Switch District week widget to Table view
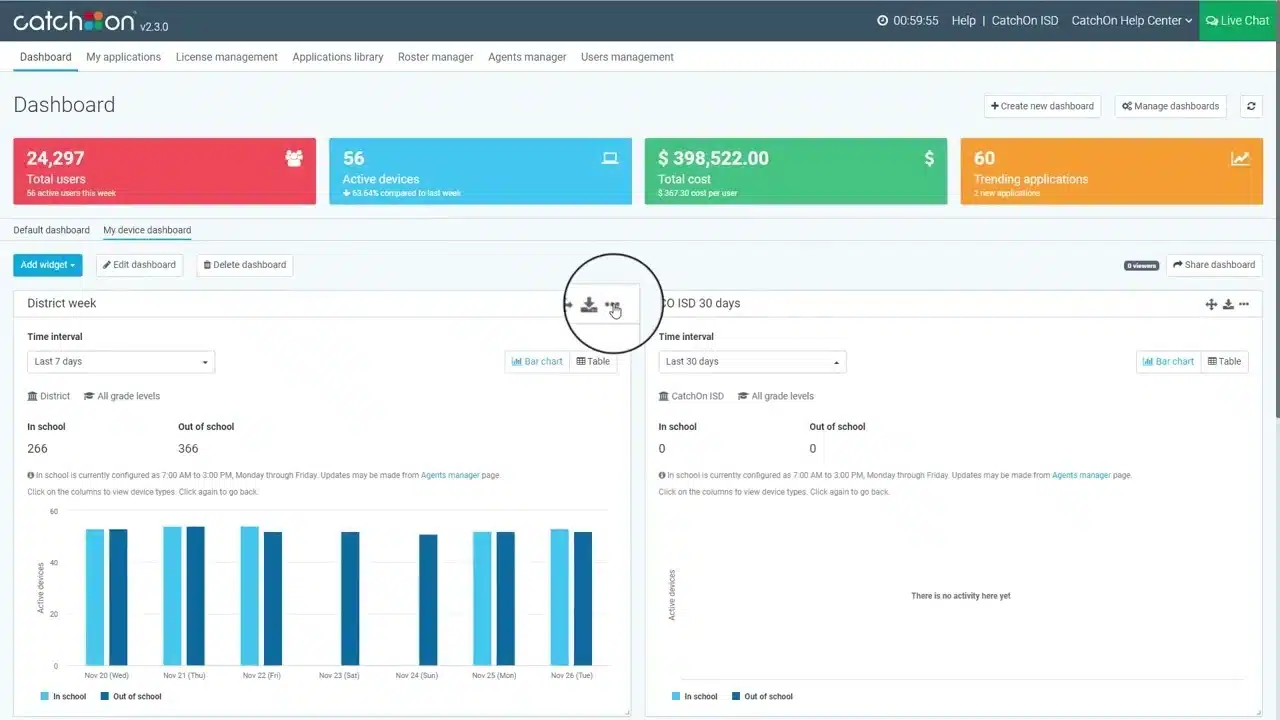 pyautogui.click(x=593, y=362)
